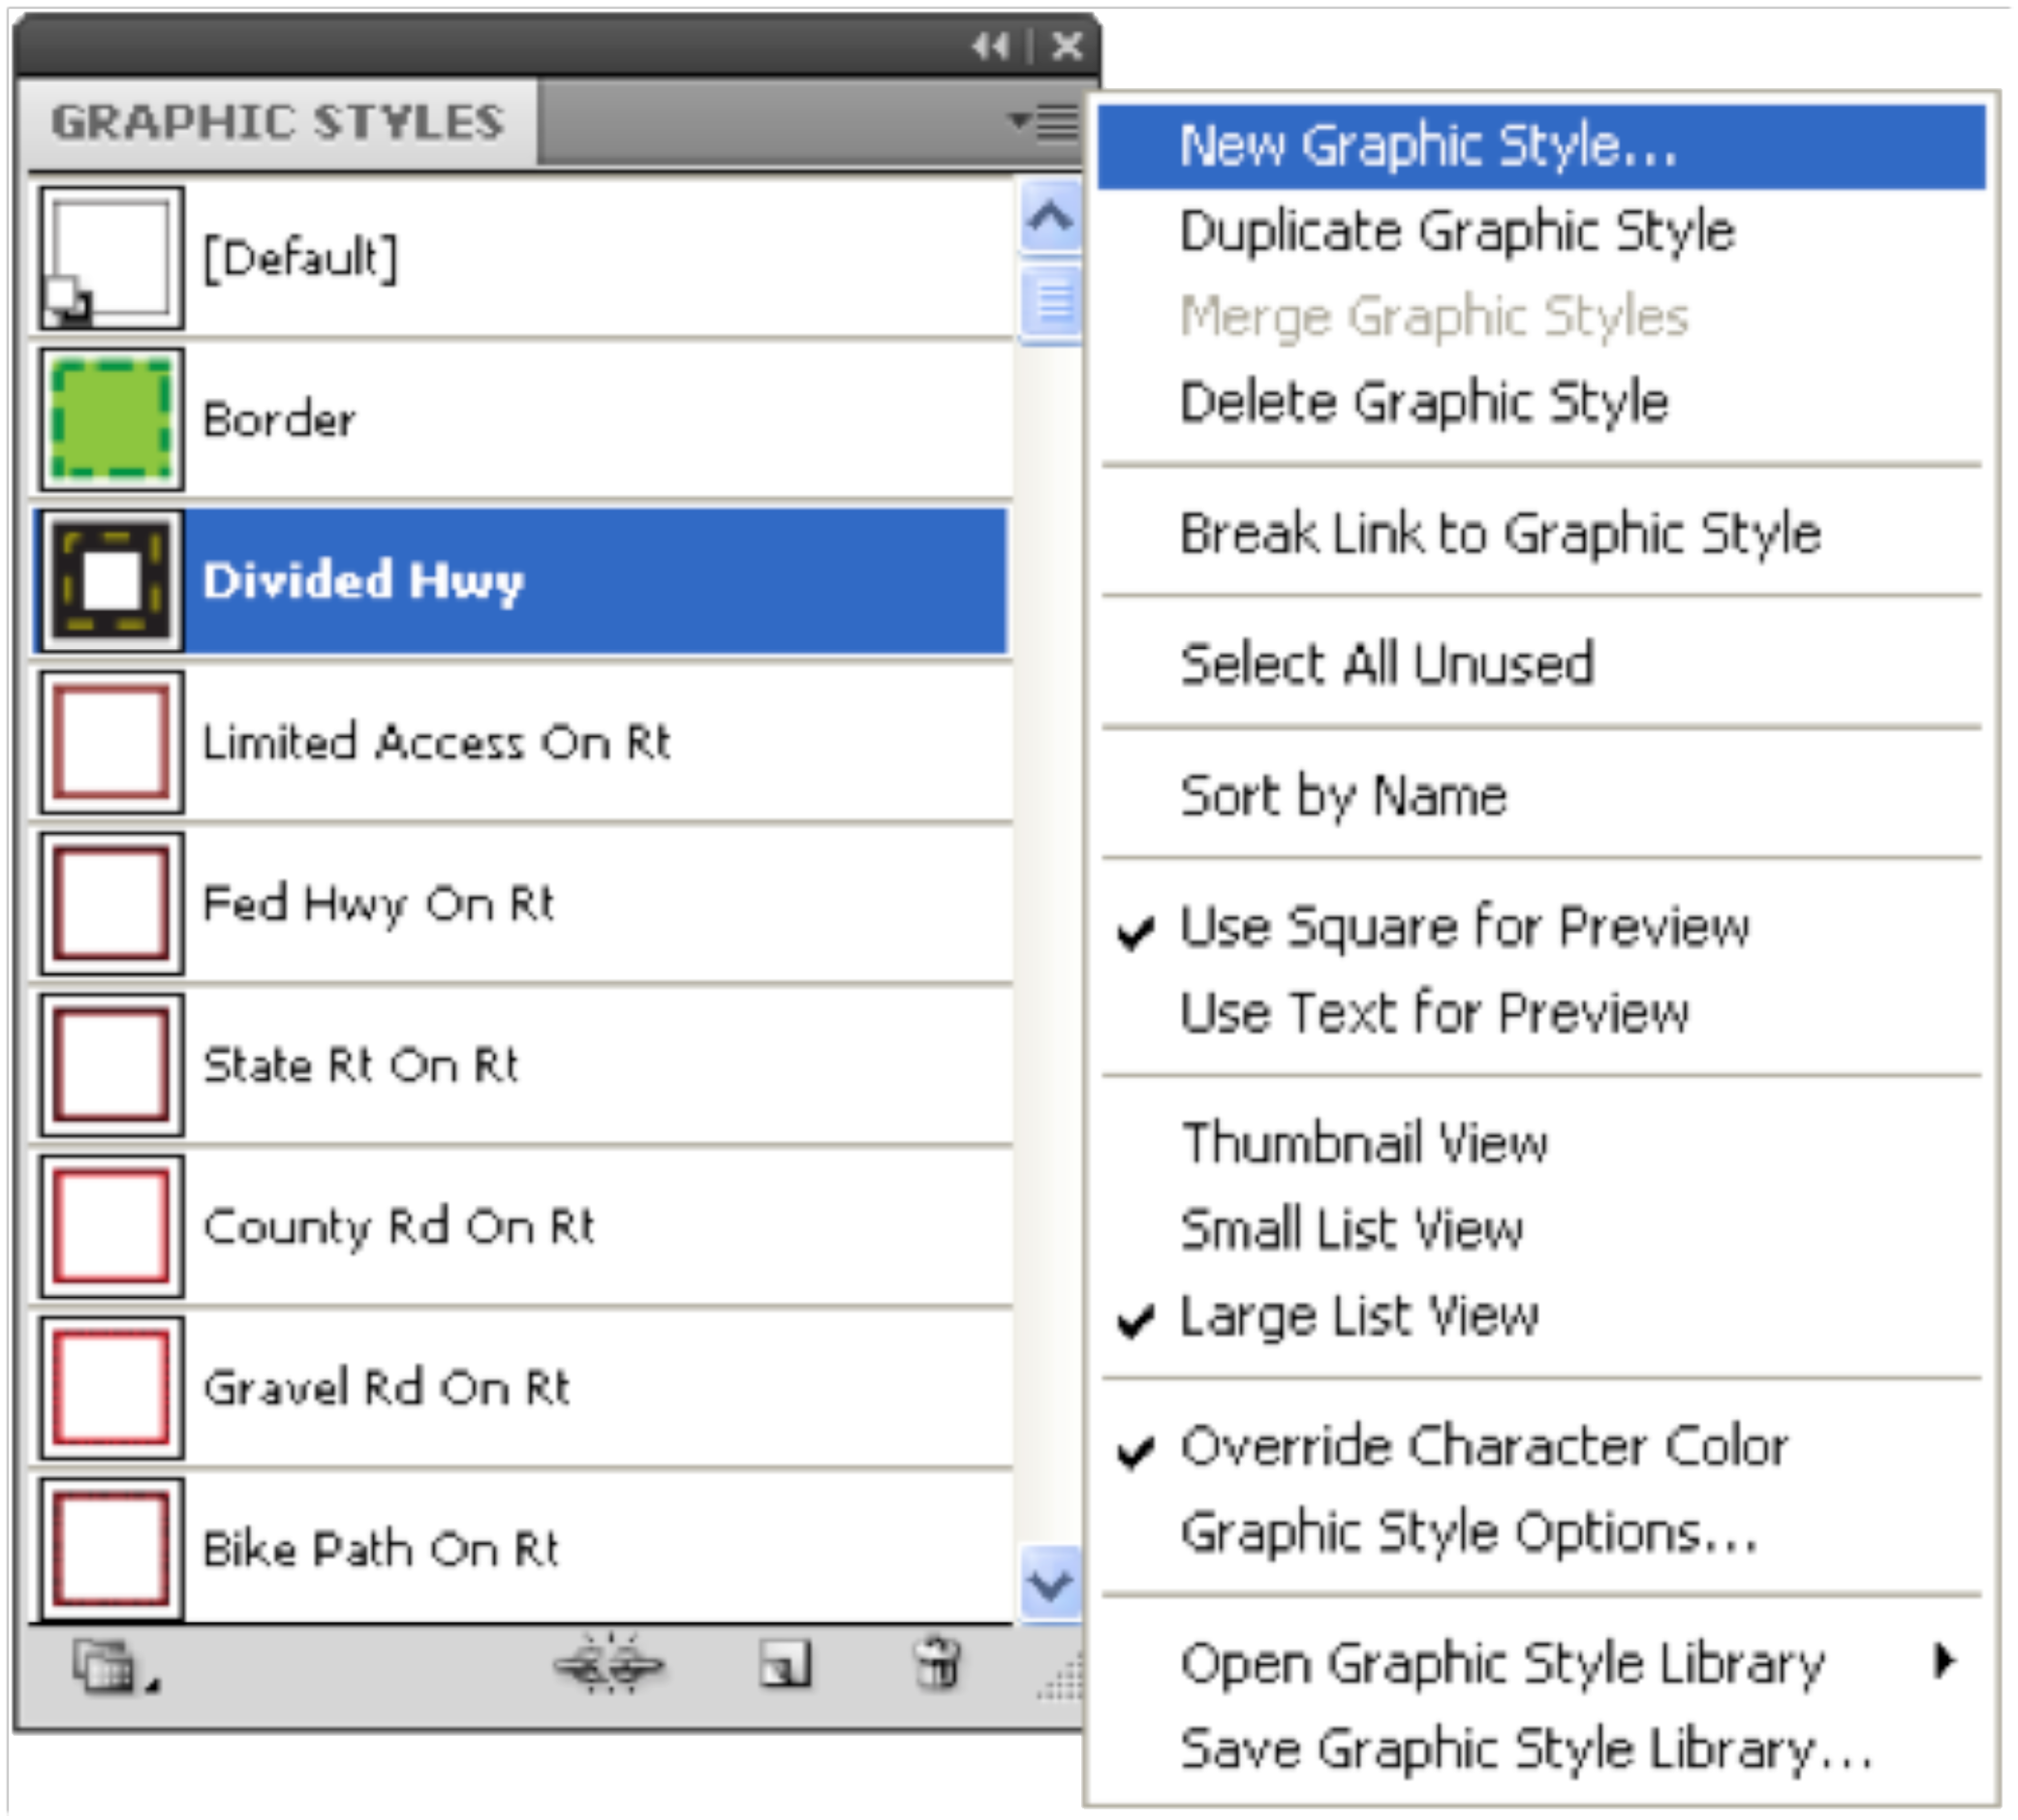
Task: Click the [Default] style thumbnail
Action: (x=111, y=258)
